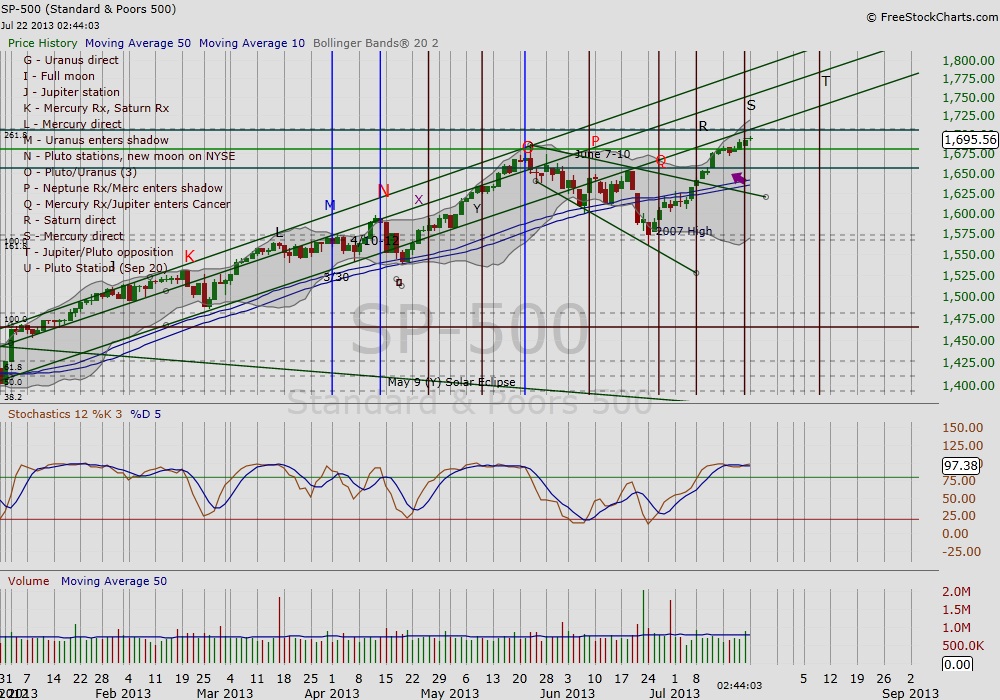Select the 'I - Full moon' annotation
This screenshot has height=700, width=1000.
(x=59, y=76)
